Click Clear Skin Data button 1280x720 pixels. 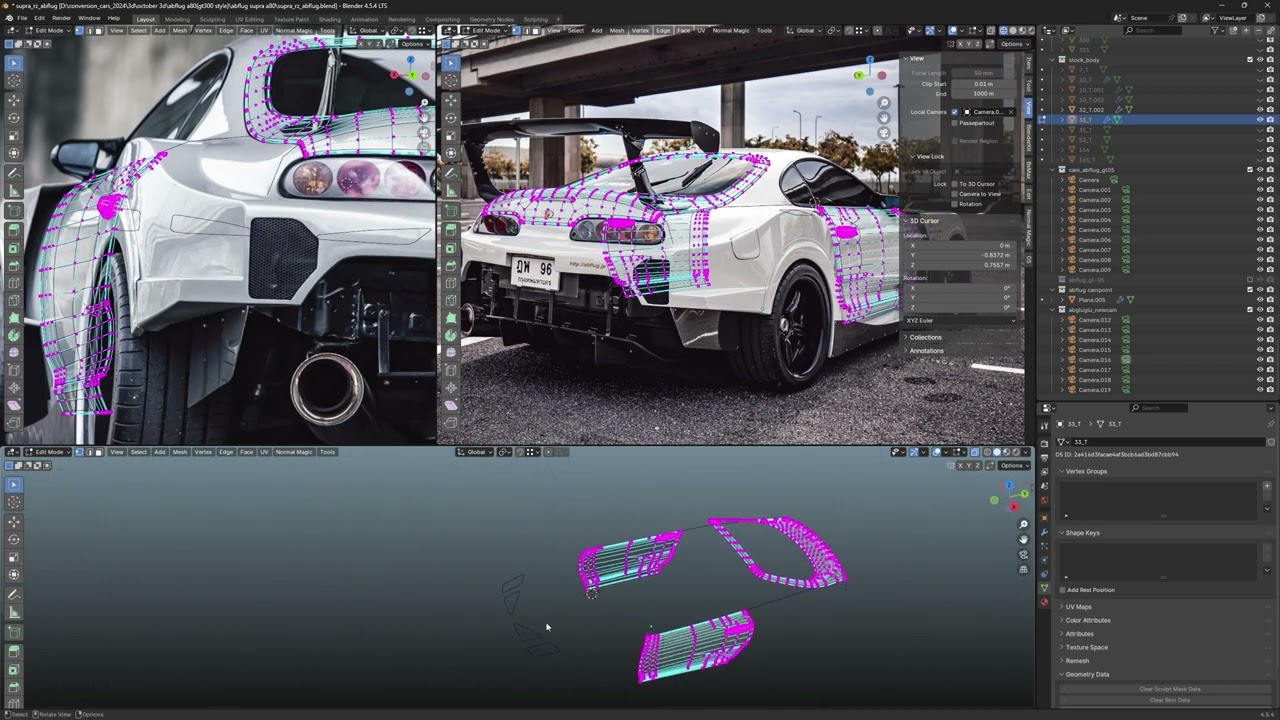point(1168,700)
